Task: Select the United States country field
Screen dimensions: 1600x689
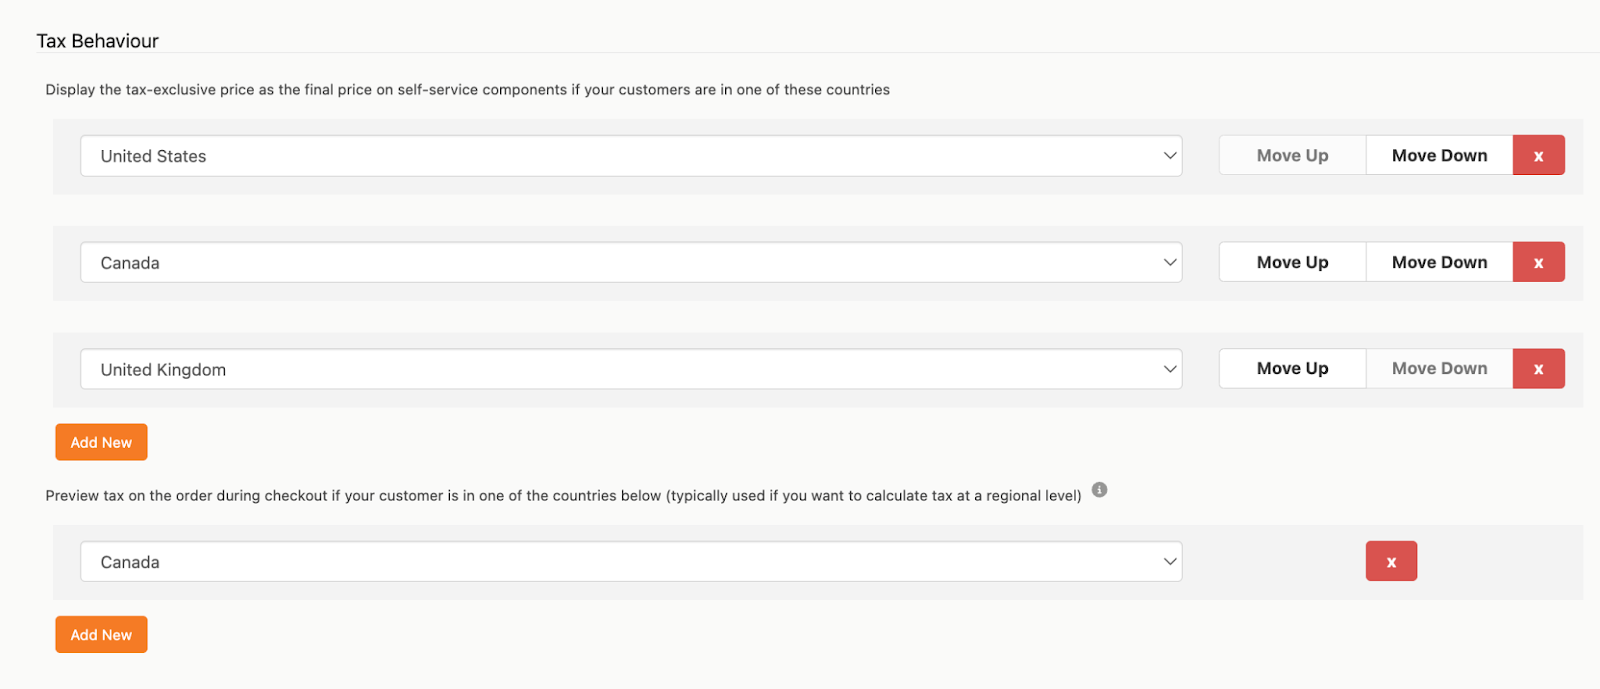Action: 631,156
